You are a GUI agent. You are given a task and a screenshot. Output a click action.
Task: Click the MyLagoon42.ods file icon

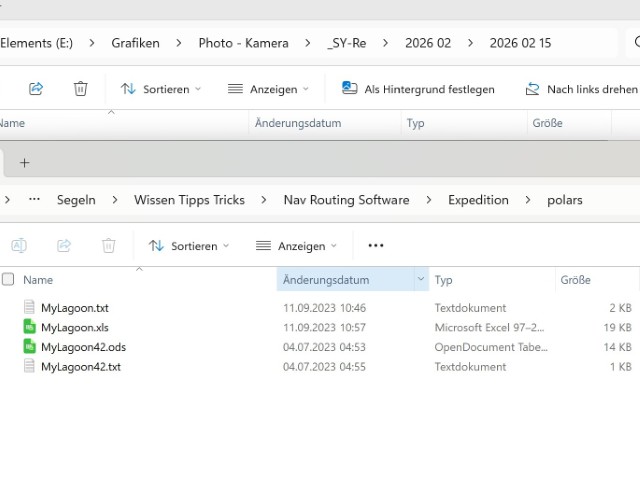click(x=30, y=347)
